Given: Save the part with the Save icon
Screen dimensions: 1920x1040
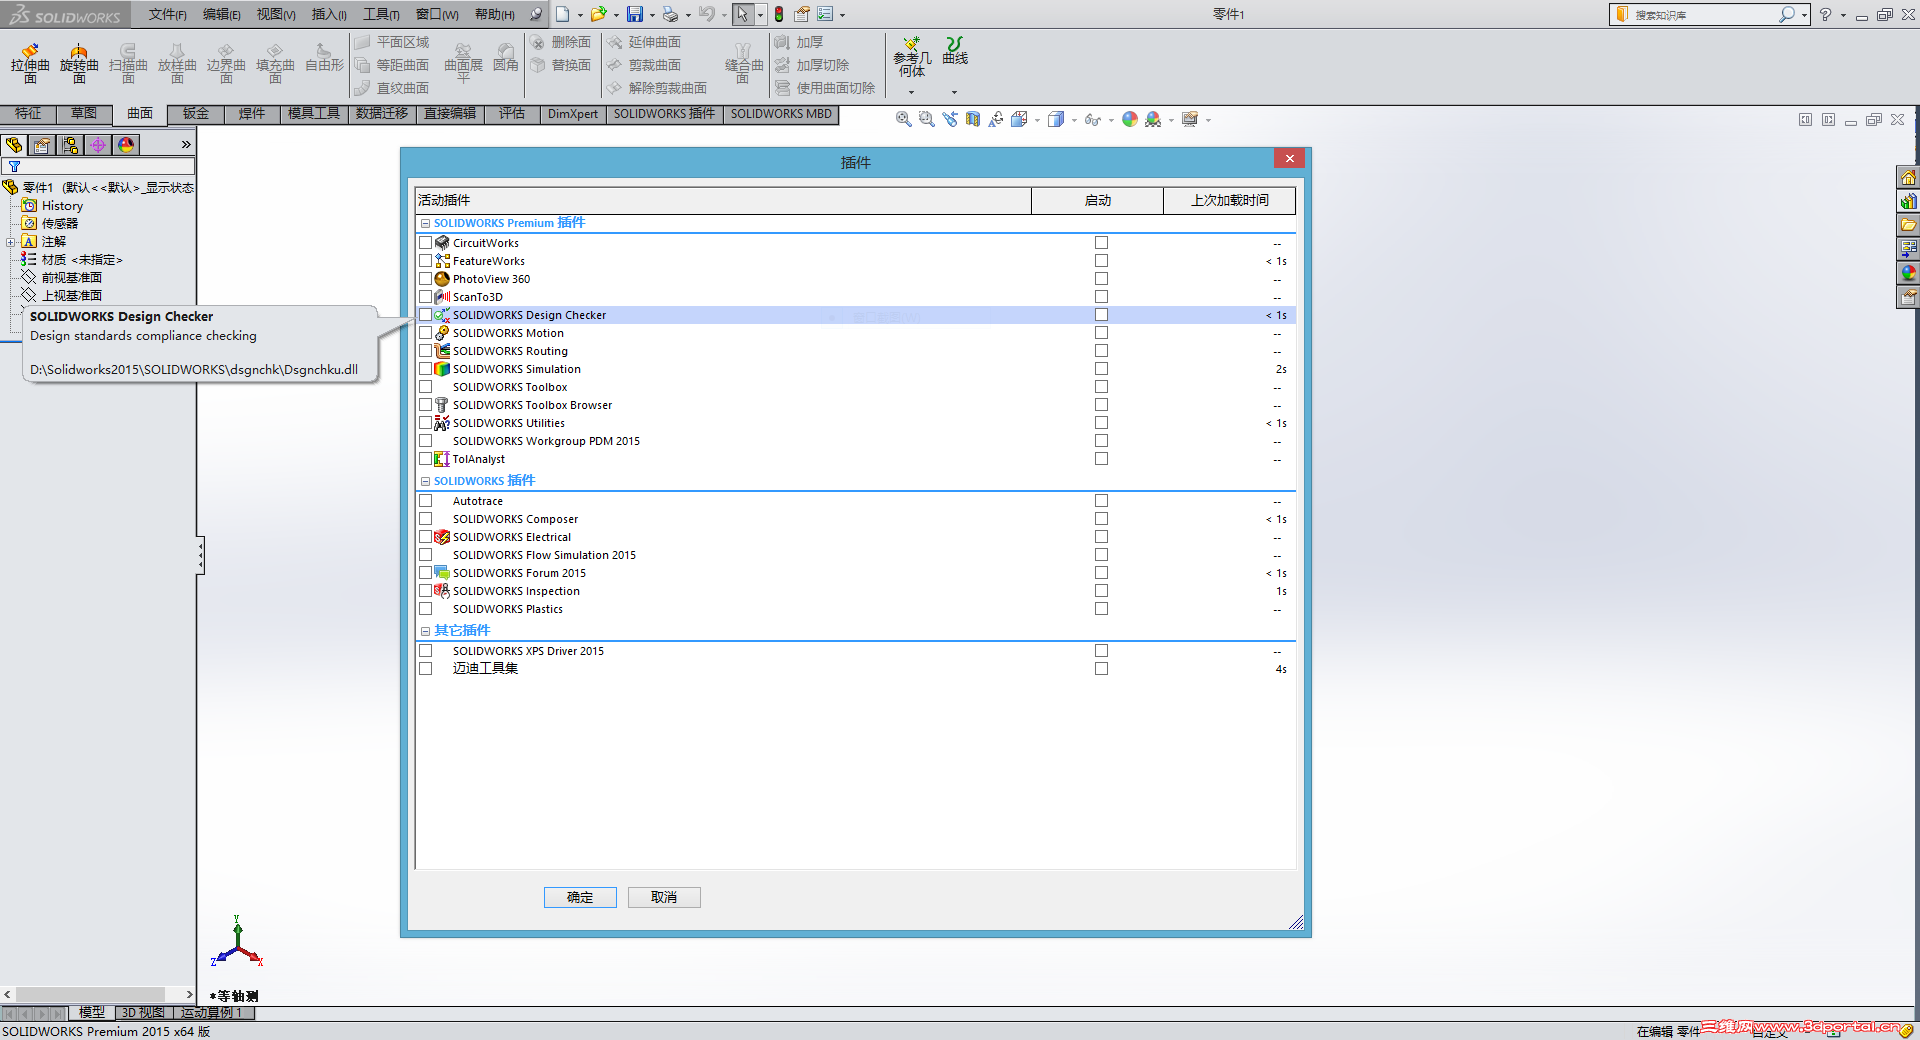Looking at the screenshot, I should pos(635,14).
